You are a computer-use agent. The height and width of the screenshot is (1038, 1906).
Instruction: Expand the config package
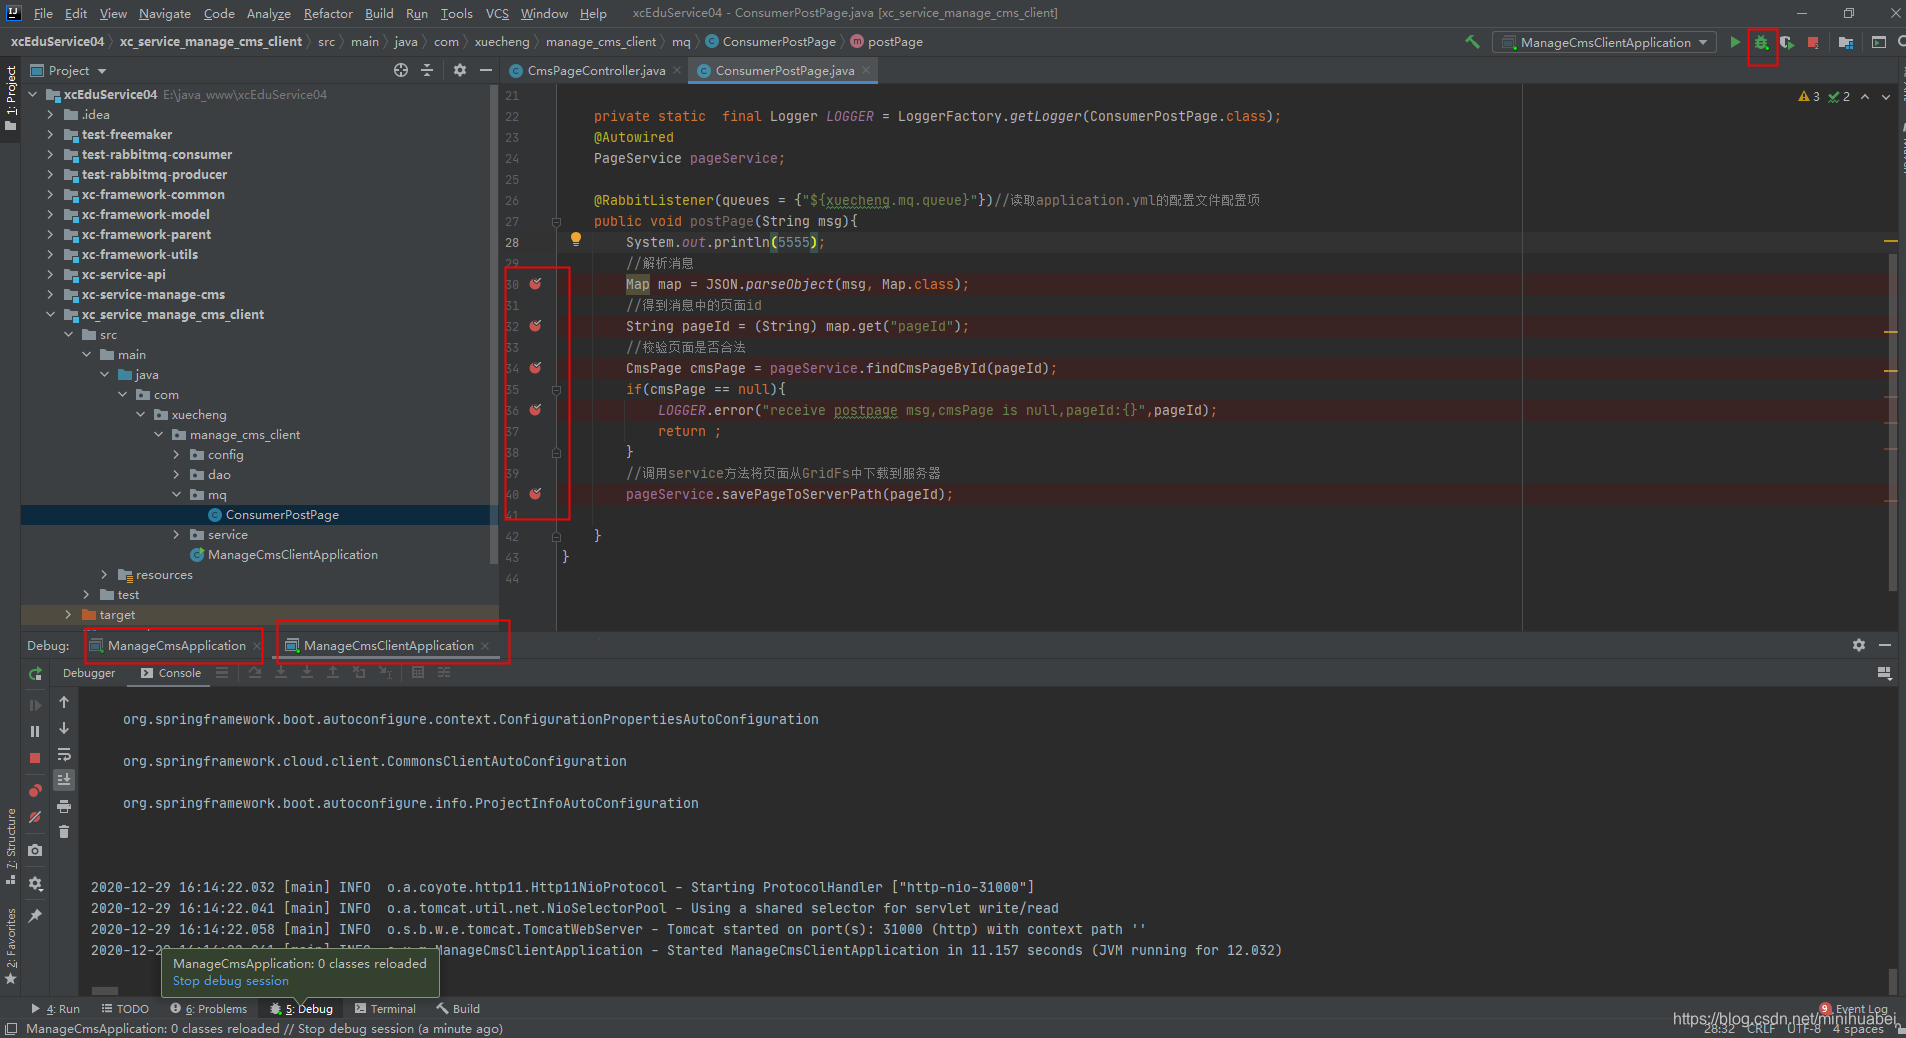[176, 455]
